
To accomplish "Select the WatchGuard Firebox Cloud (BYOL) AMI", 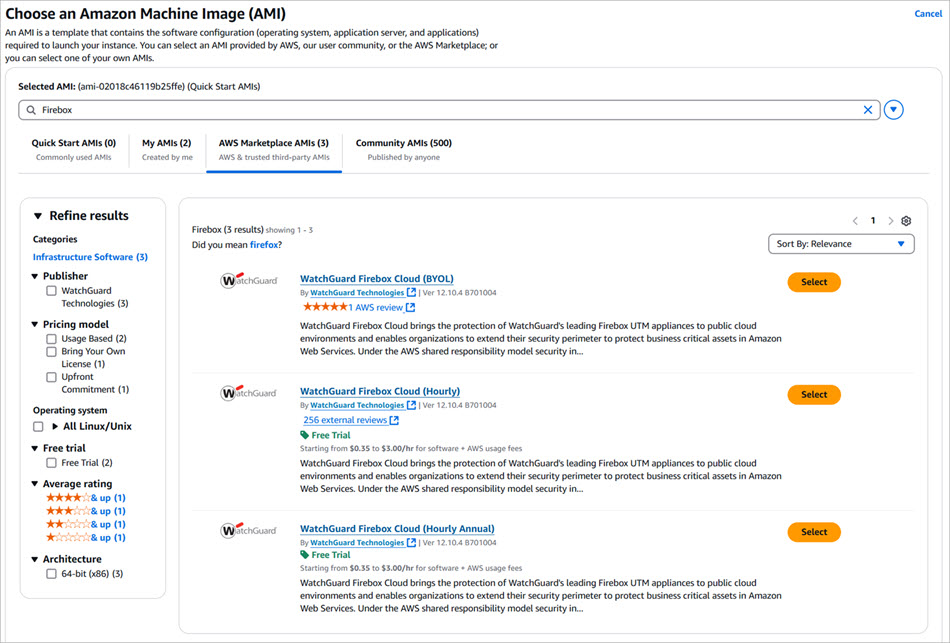I will [x=814, y=282].
